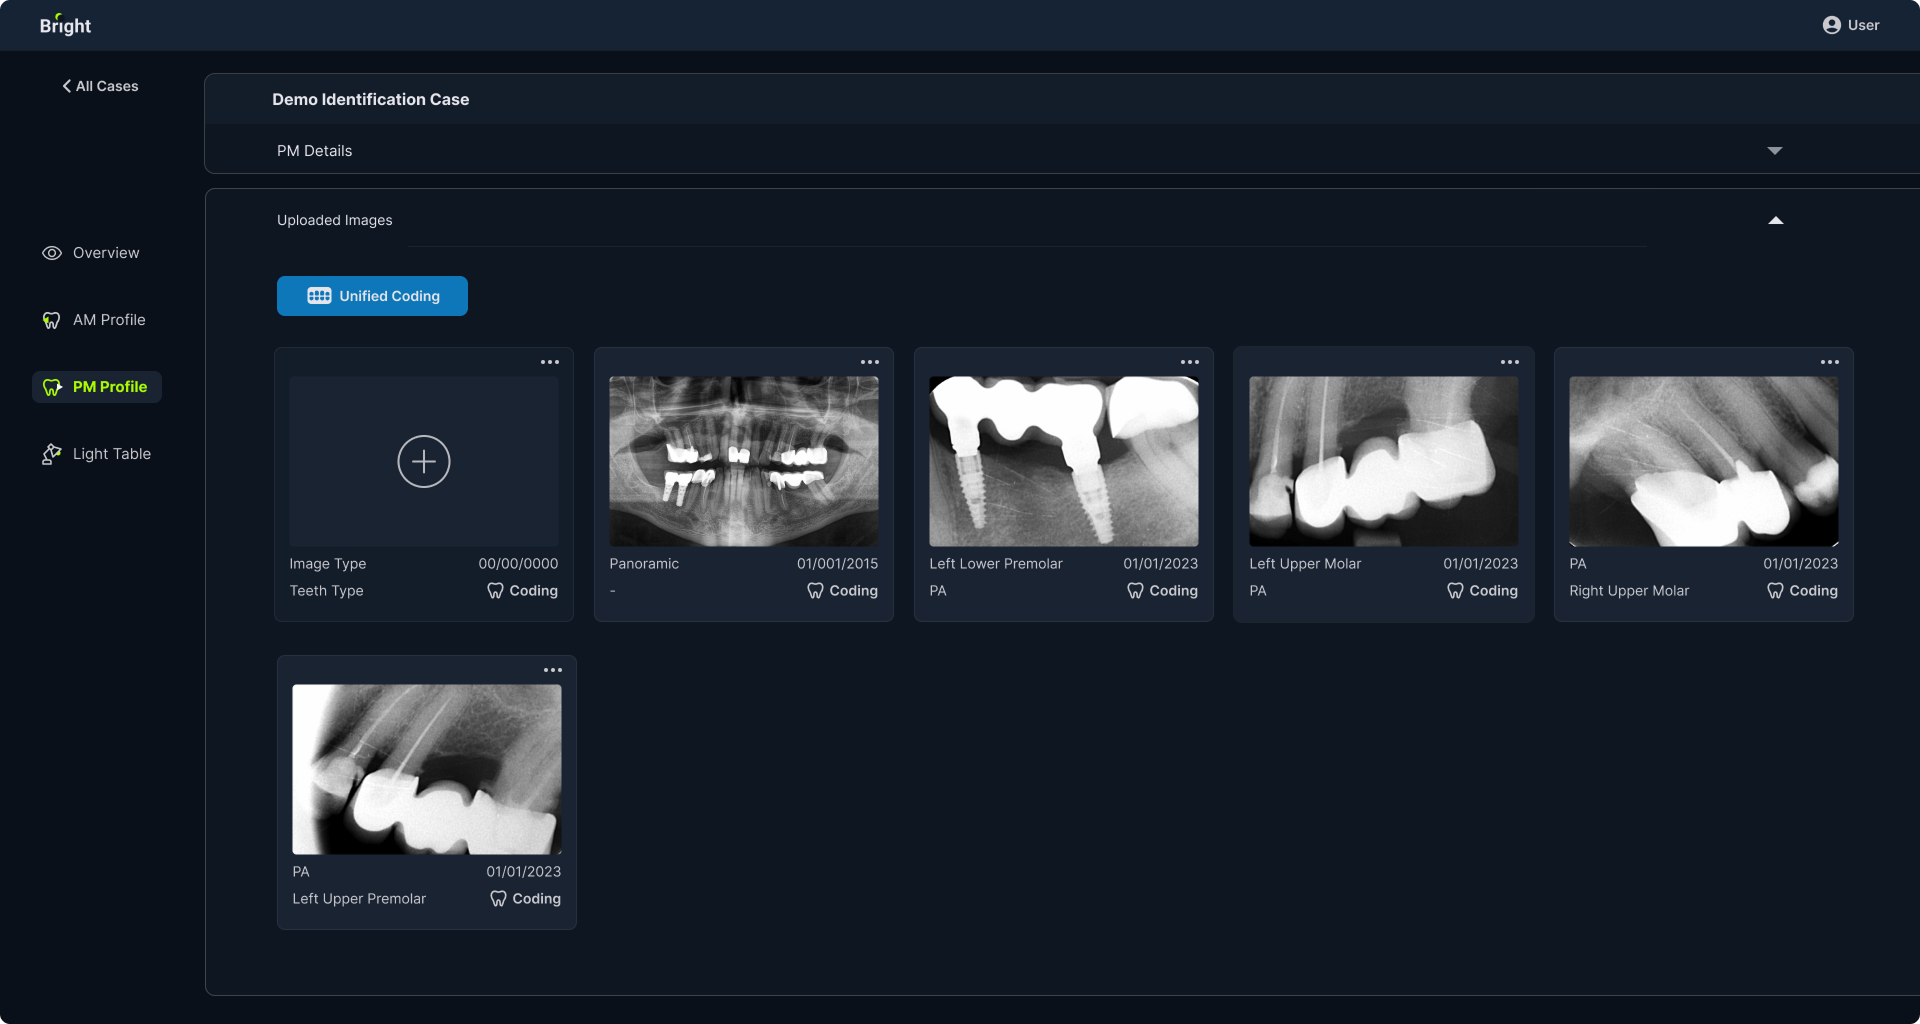Open options menu on Right Upper Molar card
Image resolution: width=1920 pixels, height=1024 pixels.
[1830, 362]
